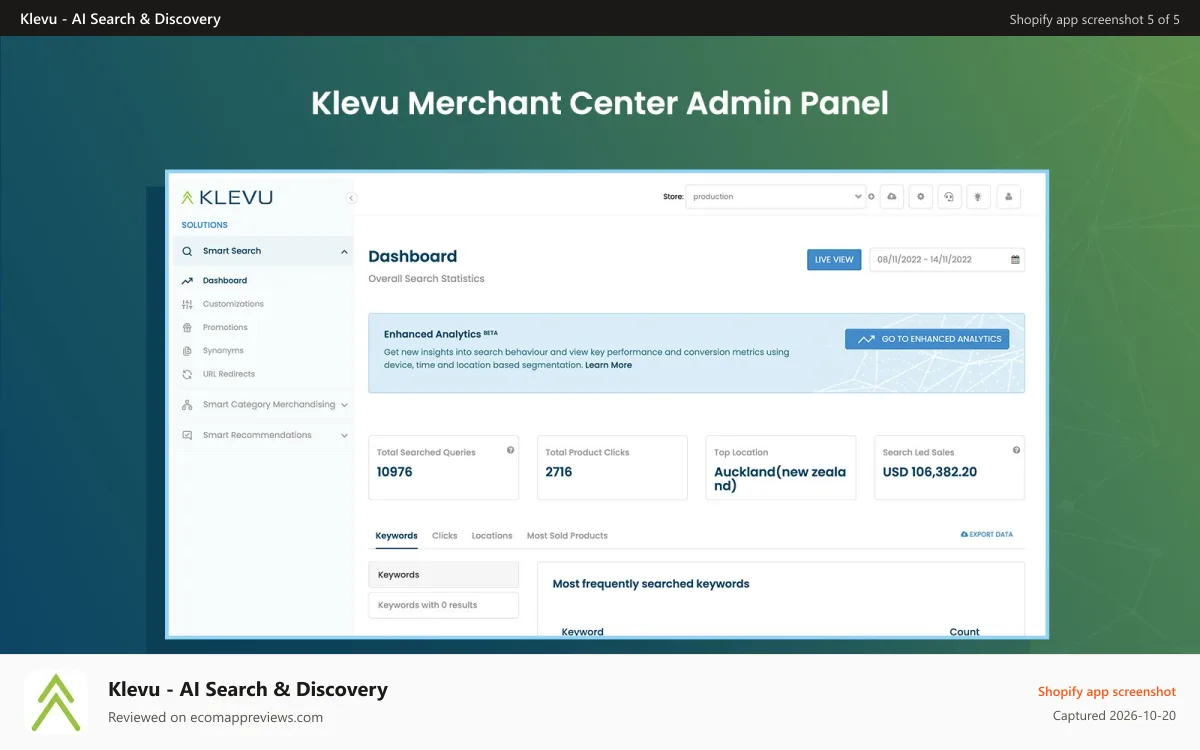Image resolution: width=1200 pixels, height=750 pixels.
Task: Click the value 2716
Action: pos(559,472)
